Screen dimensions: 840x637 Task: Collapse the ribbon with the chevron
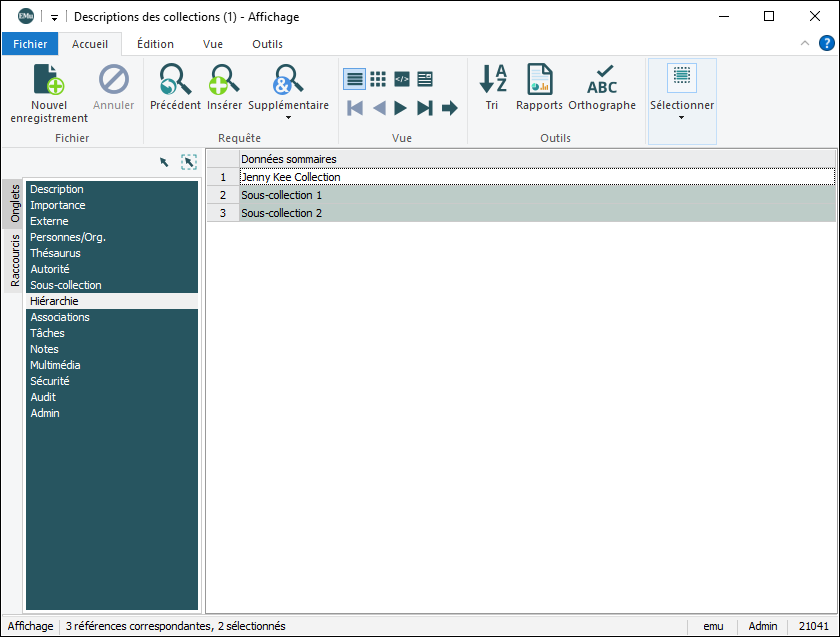click(x=806, y=44)
